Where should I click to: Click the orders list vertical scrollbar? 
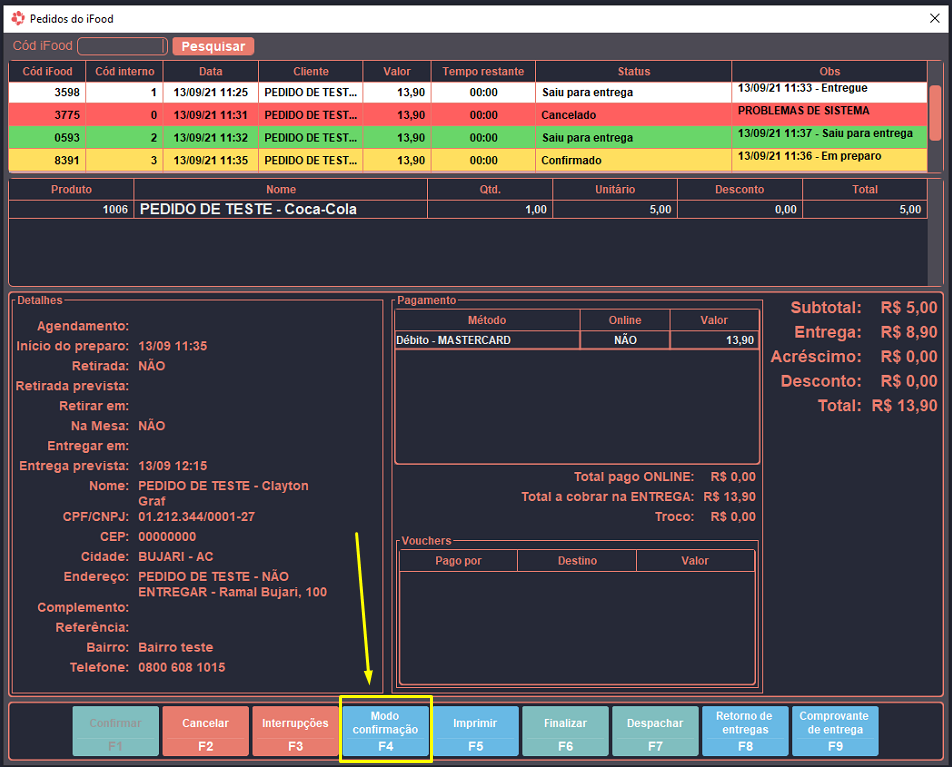[x=935, y=112]
